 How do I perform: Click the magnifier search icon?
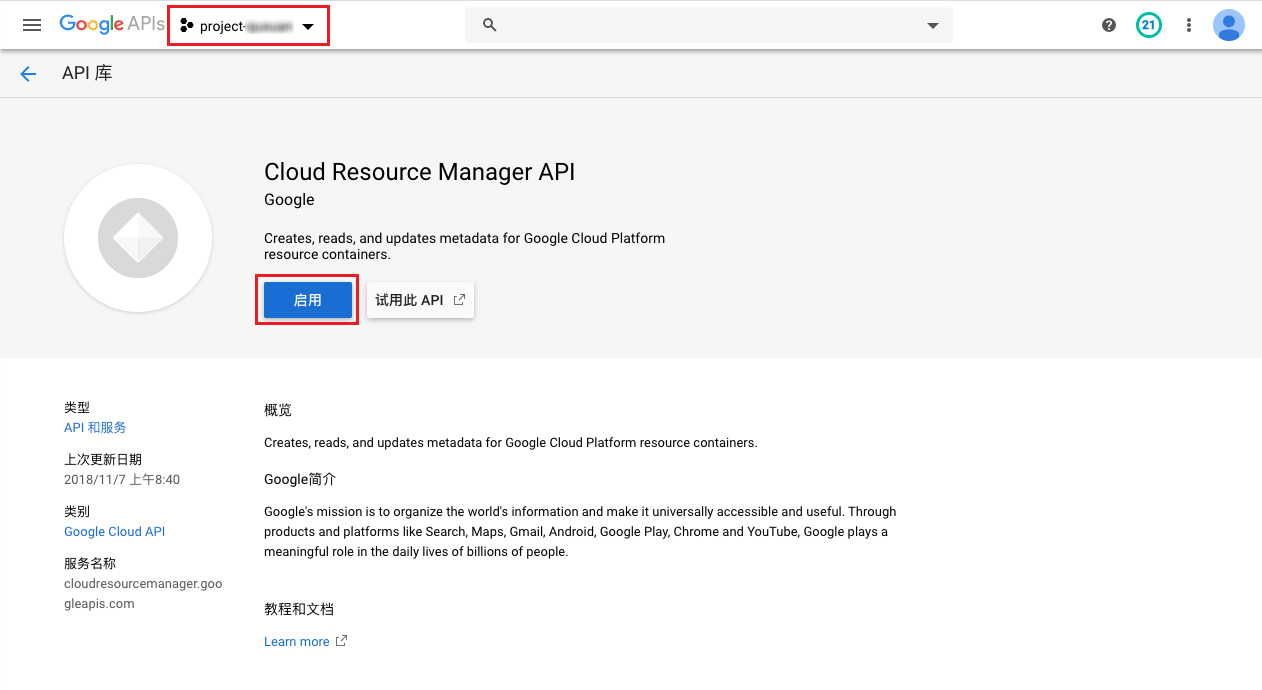[490, 25]
